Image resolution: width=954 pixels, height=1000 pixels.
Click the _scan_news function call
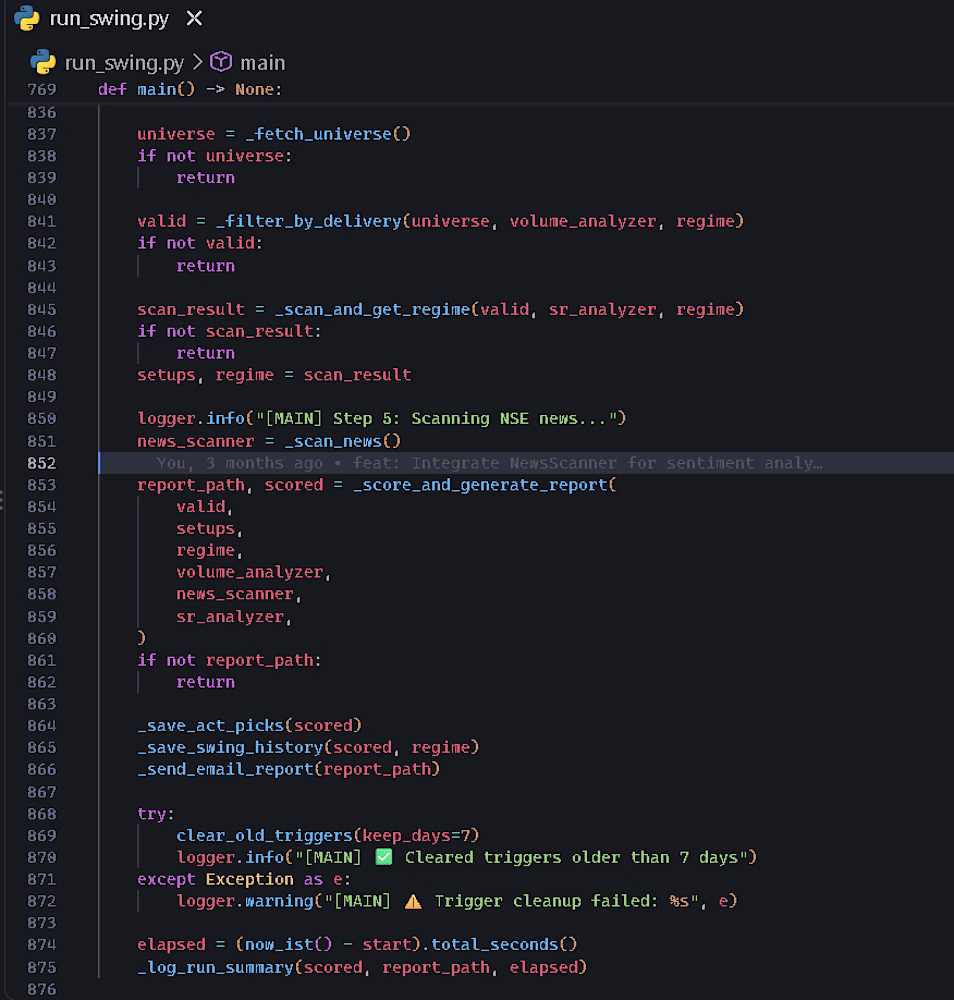tap(333, 441)
